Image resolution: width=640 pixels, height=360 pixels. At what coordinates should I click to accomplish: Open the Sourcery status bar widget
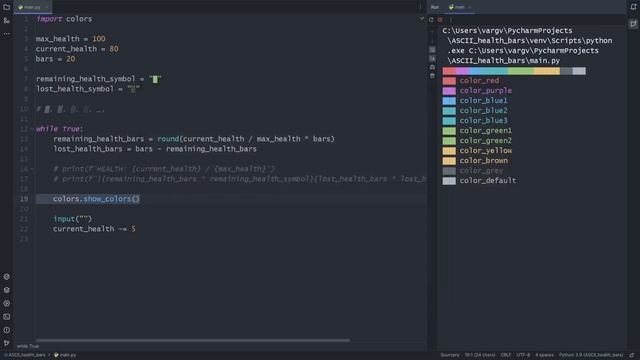(x=450, y=355)
